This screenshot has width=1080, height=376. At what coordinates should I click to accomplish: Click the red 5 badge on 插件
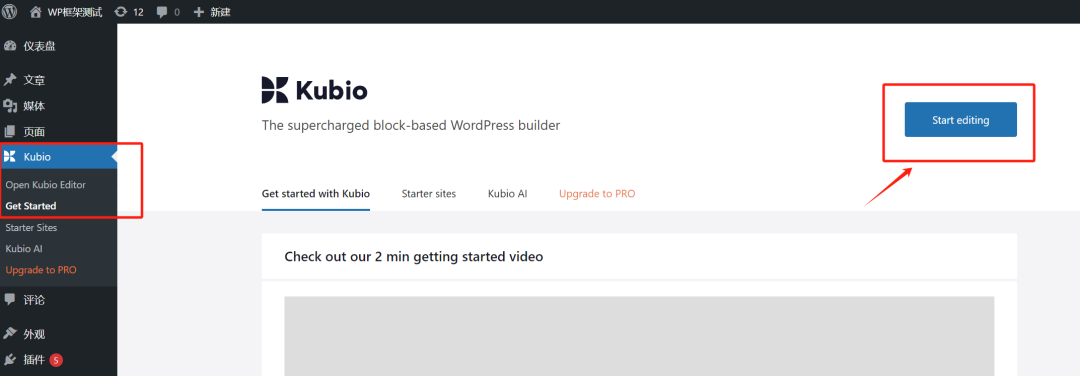tap(56, 359)
